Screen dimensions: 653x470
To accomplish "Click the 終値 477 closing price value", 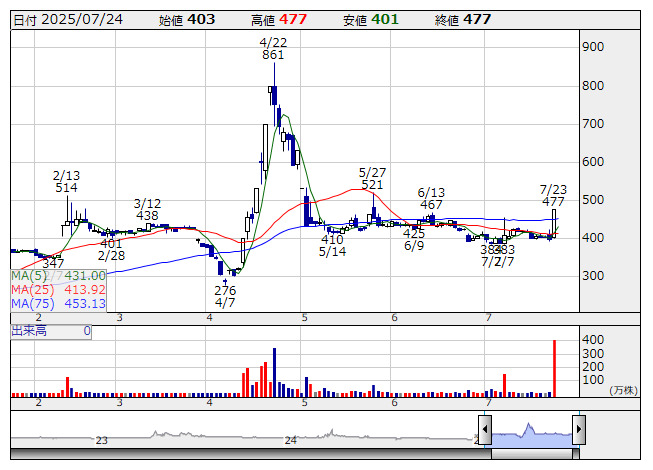I will (x=477, y=20).
